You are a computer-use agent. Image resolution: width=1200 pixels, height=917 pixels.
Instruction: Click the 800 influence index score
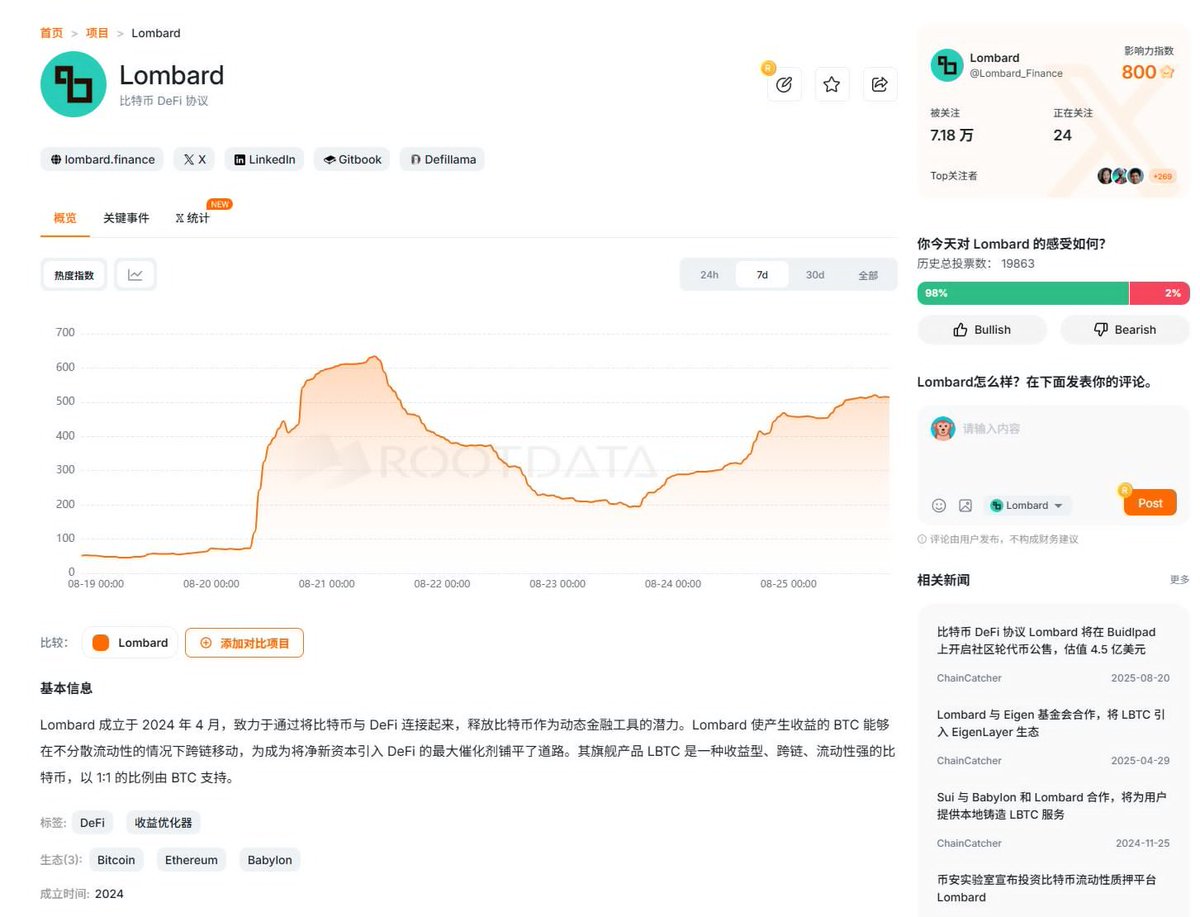click(x=1139, y=72)
